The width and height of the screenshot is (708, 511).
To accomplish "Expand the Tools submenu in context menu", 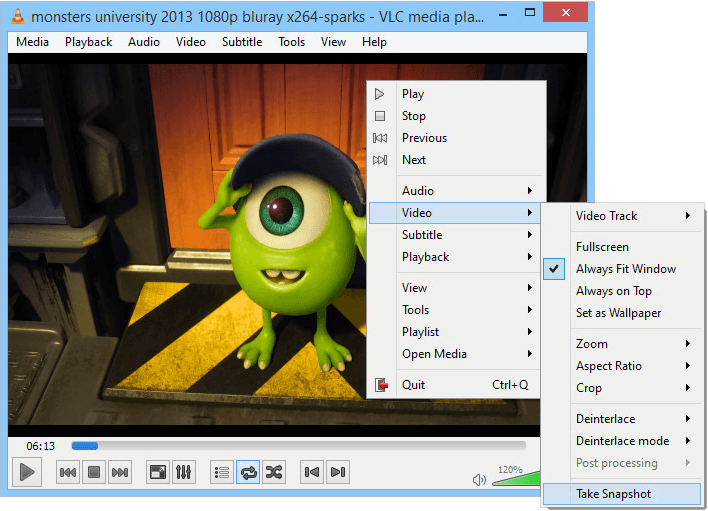I will point(454,310).
